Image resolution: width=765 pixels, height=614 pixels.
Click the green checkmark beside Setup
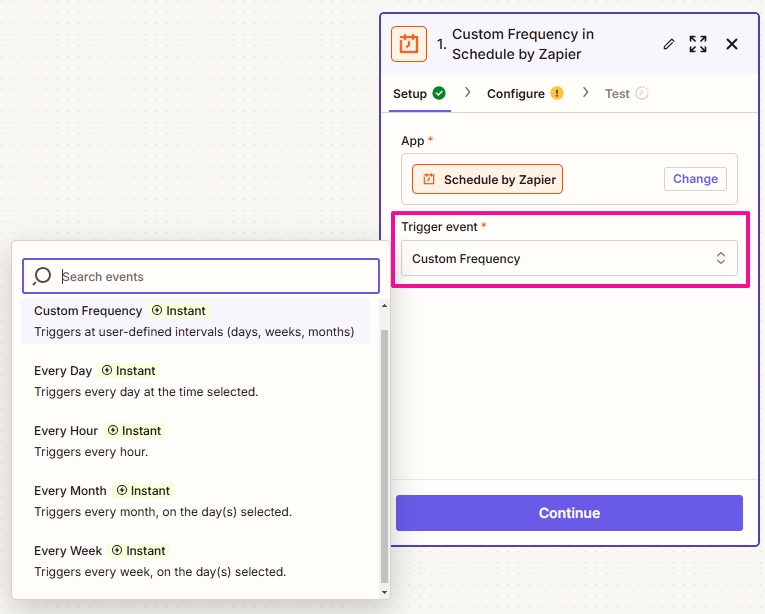[x=439, y=93]
